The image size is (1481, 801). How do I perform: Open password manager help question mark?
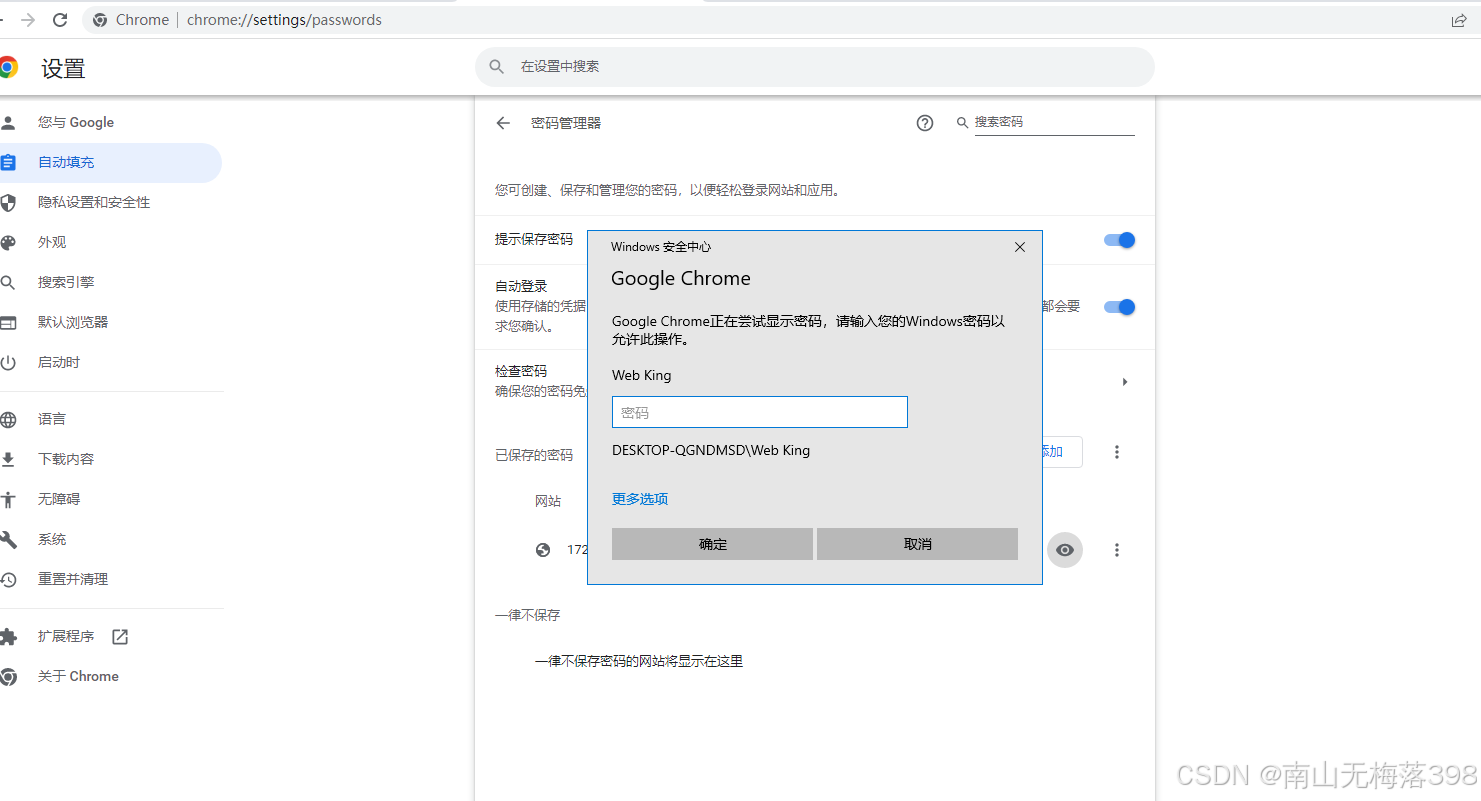[925, 123]
